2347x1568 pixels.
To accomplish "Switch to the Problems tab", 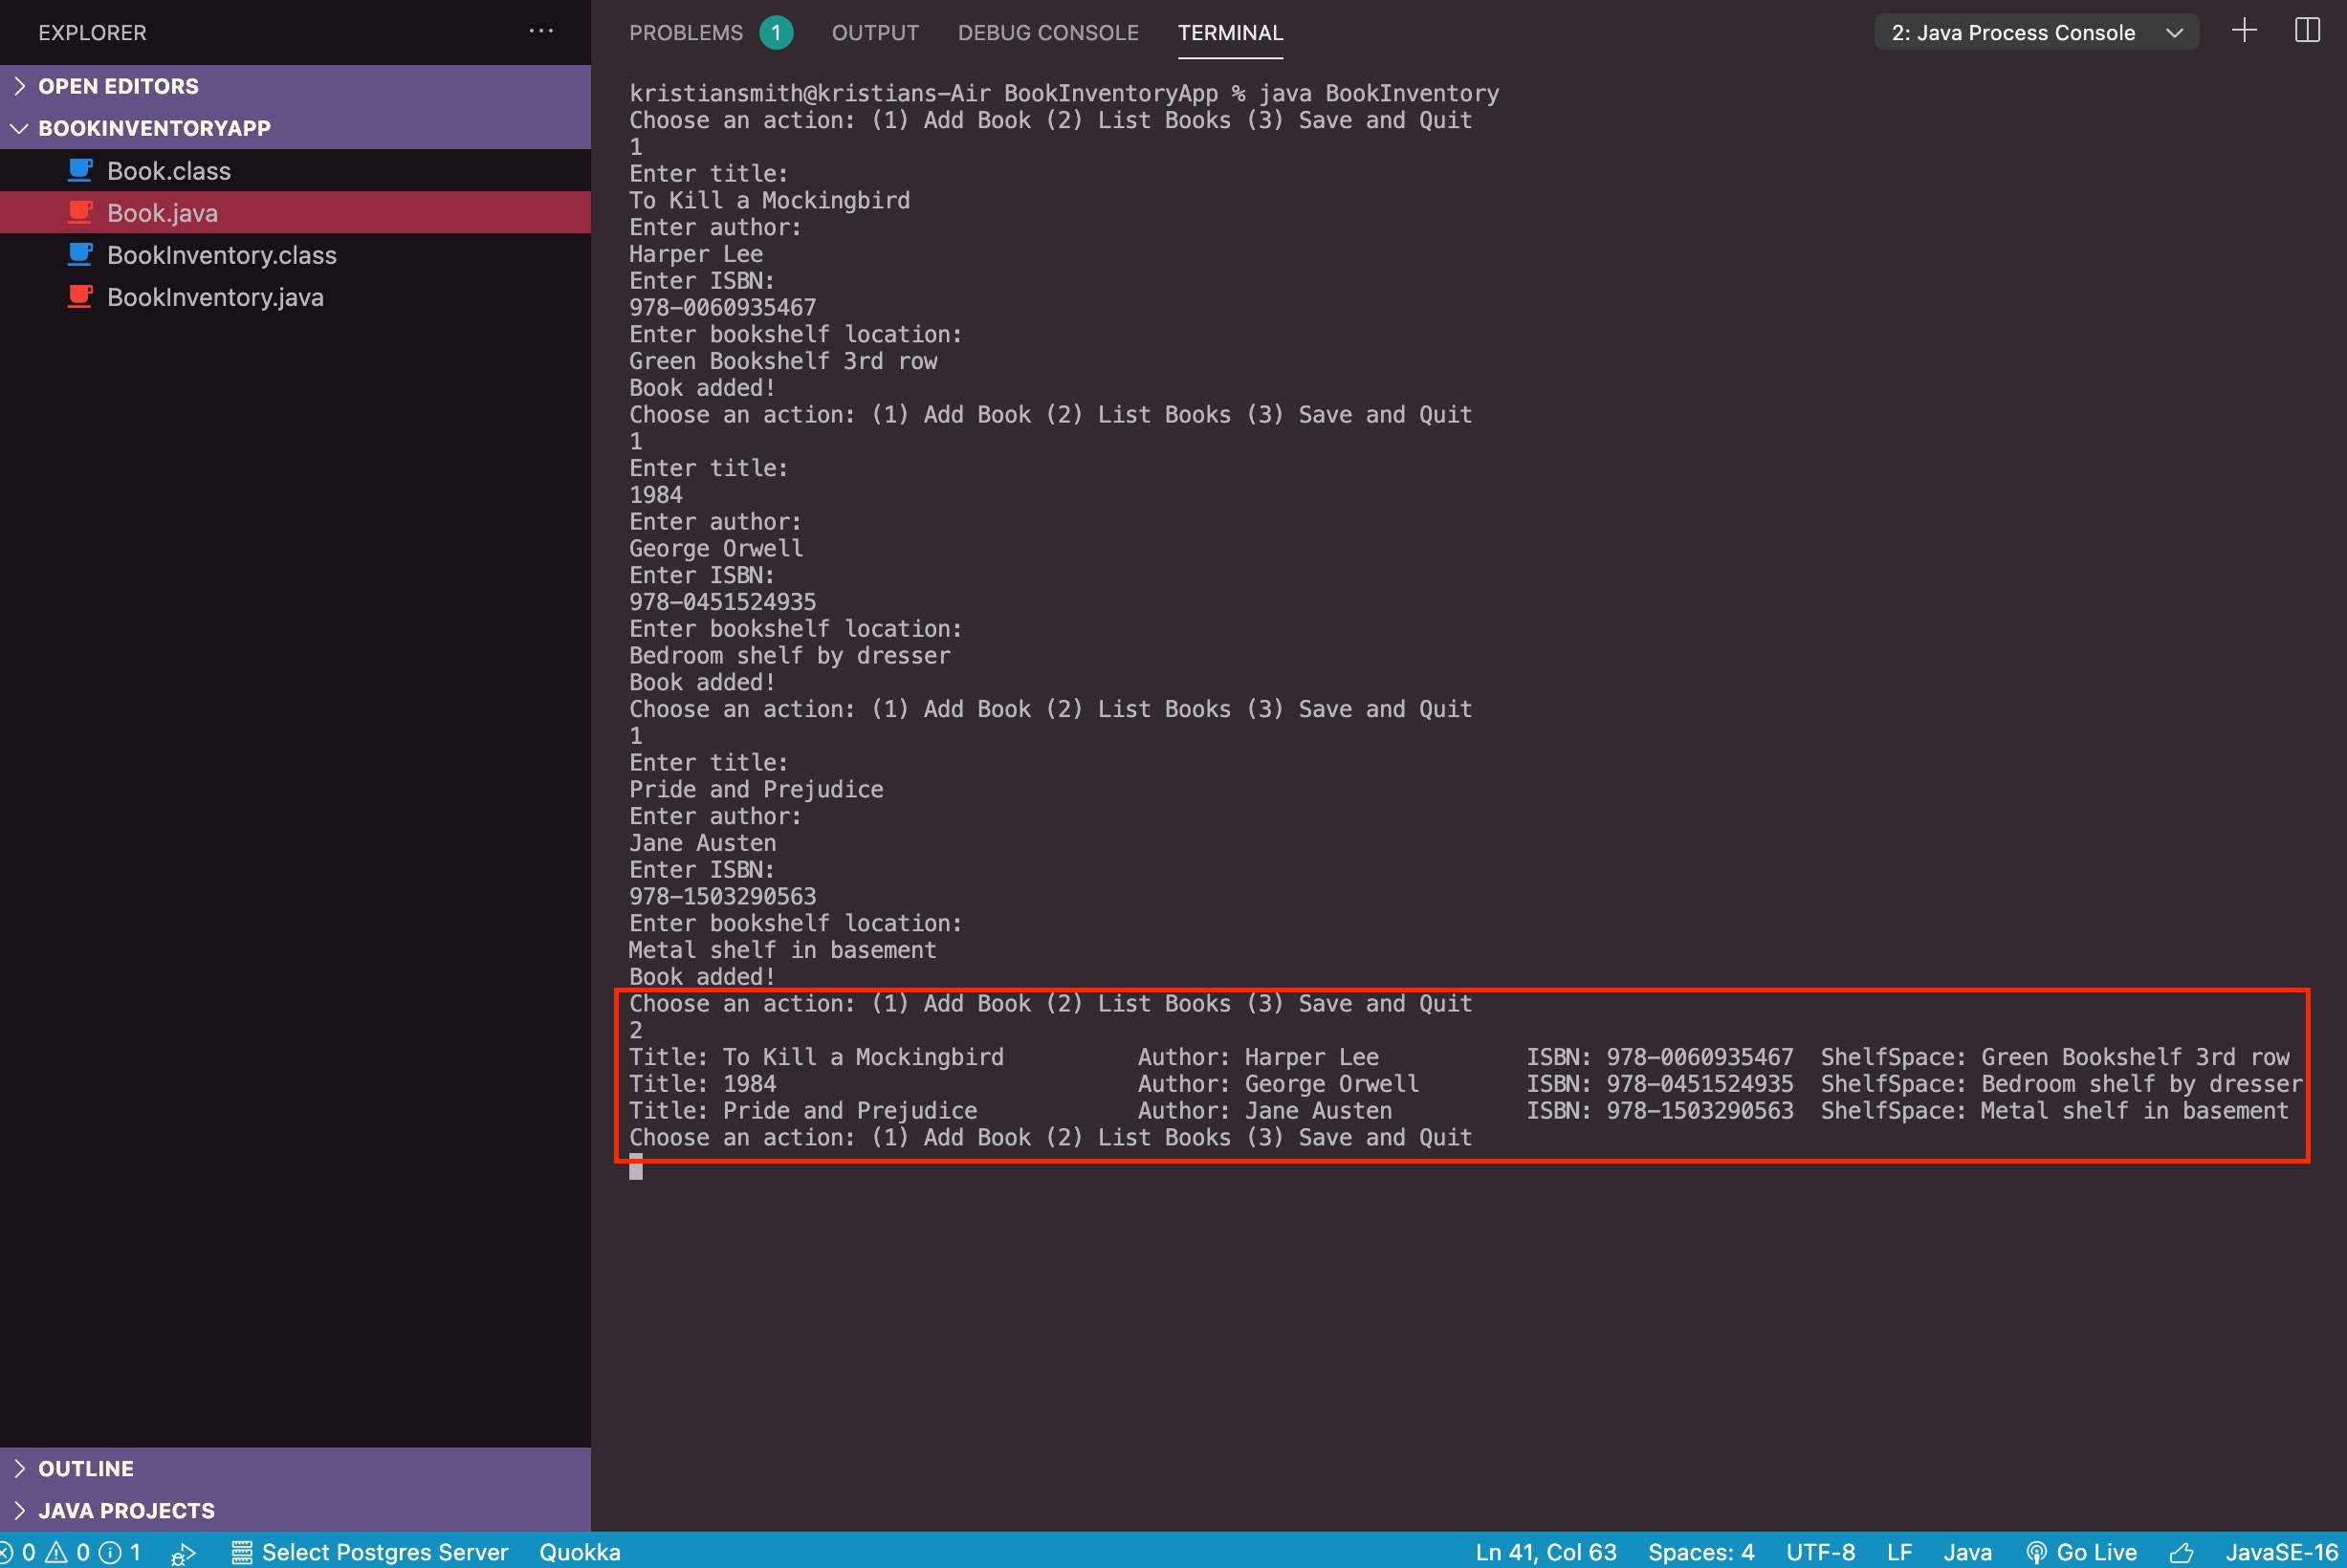I will coord(686,32).
